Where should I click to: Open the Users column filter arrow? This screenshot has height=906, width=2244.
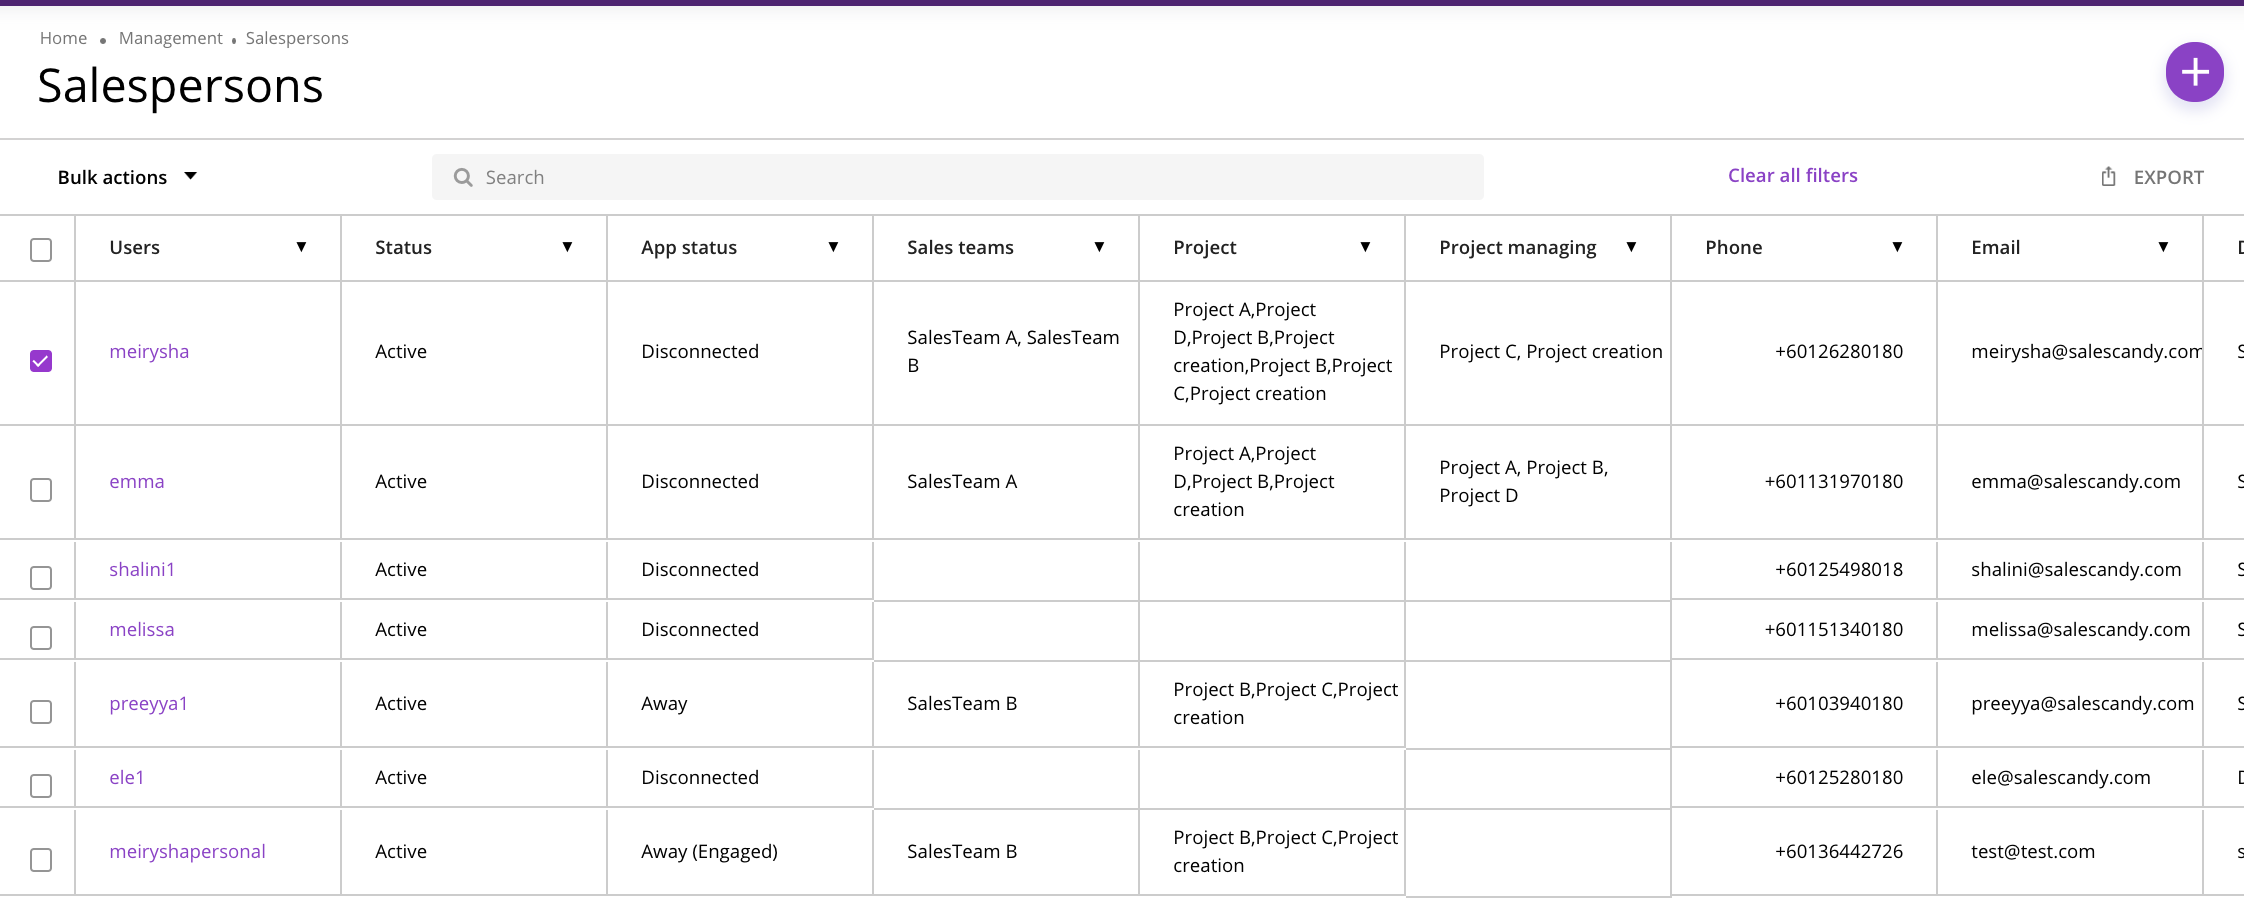pos(301,247)
